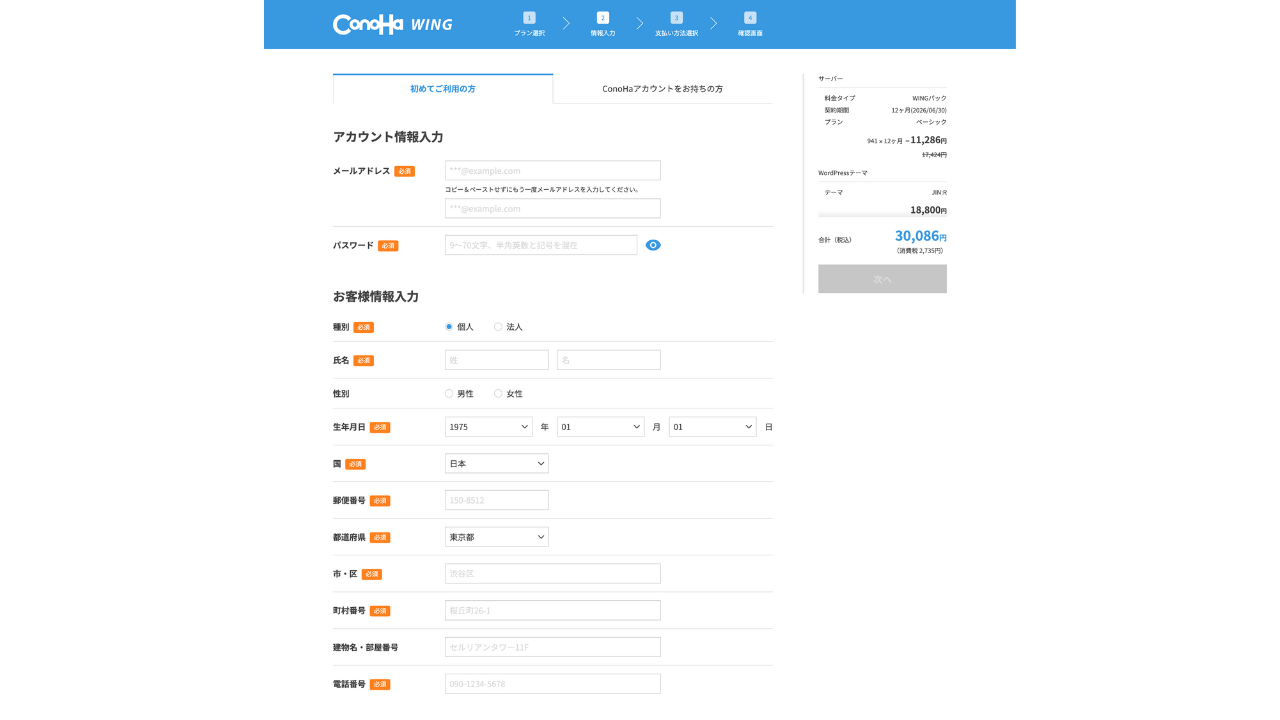Click the アカウント情報入力 heading

click(x=388, y=137)
